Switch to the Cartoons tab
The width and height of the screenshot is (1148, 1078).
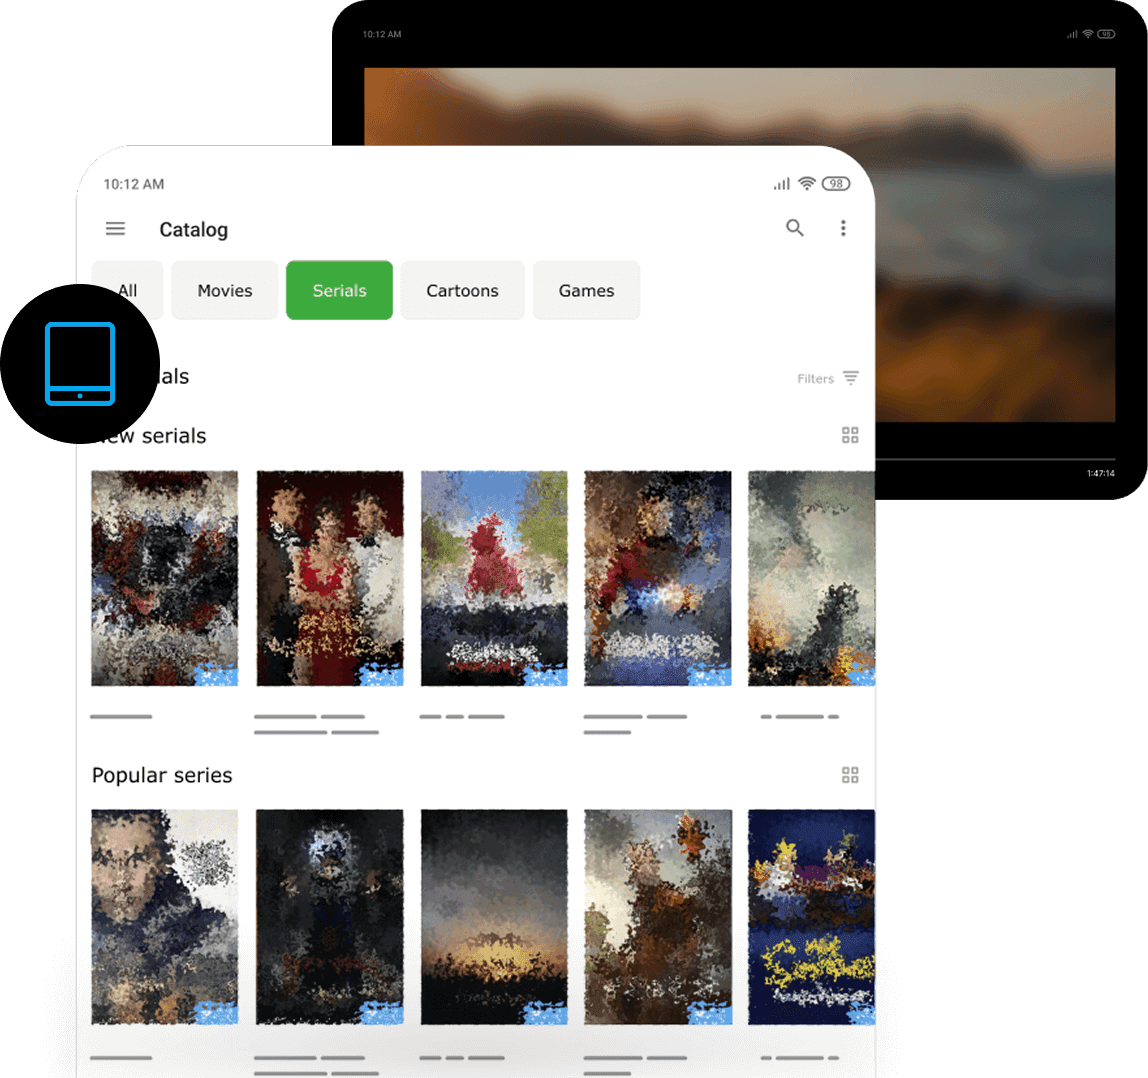pyautogui.click(x=463, y=290)
